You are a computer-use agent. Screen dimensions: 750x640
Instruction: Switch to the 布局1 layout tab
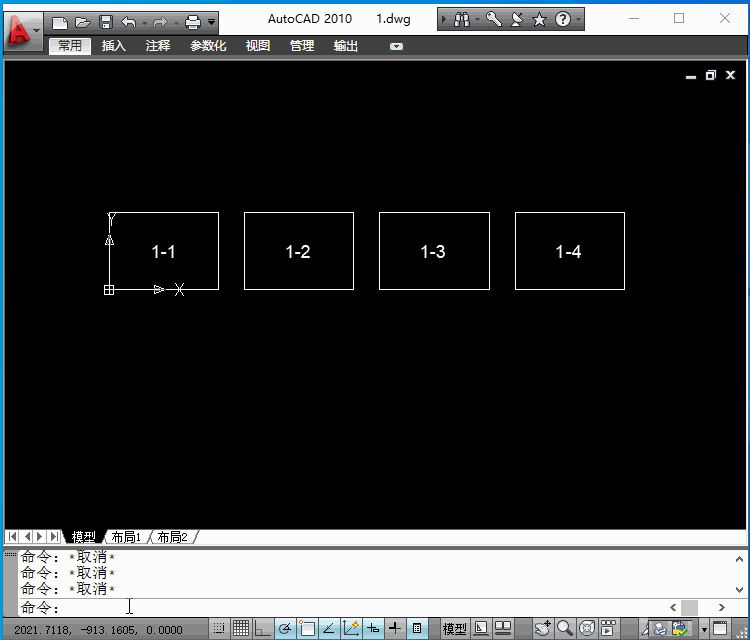(x=126, y=537)
